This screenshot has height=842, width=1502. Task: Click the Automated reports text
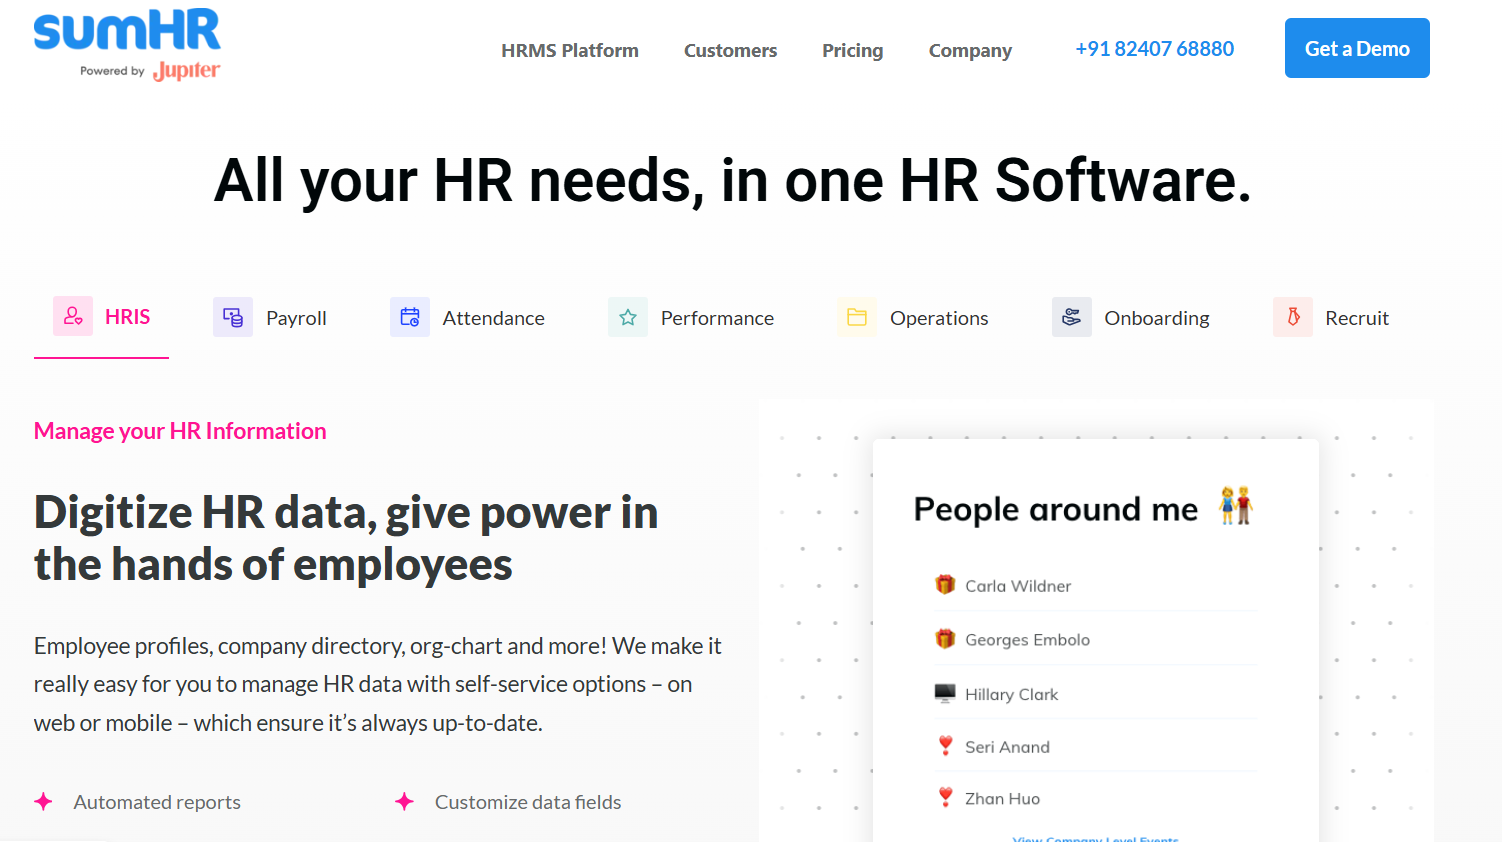[157, 802]
